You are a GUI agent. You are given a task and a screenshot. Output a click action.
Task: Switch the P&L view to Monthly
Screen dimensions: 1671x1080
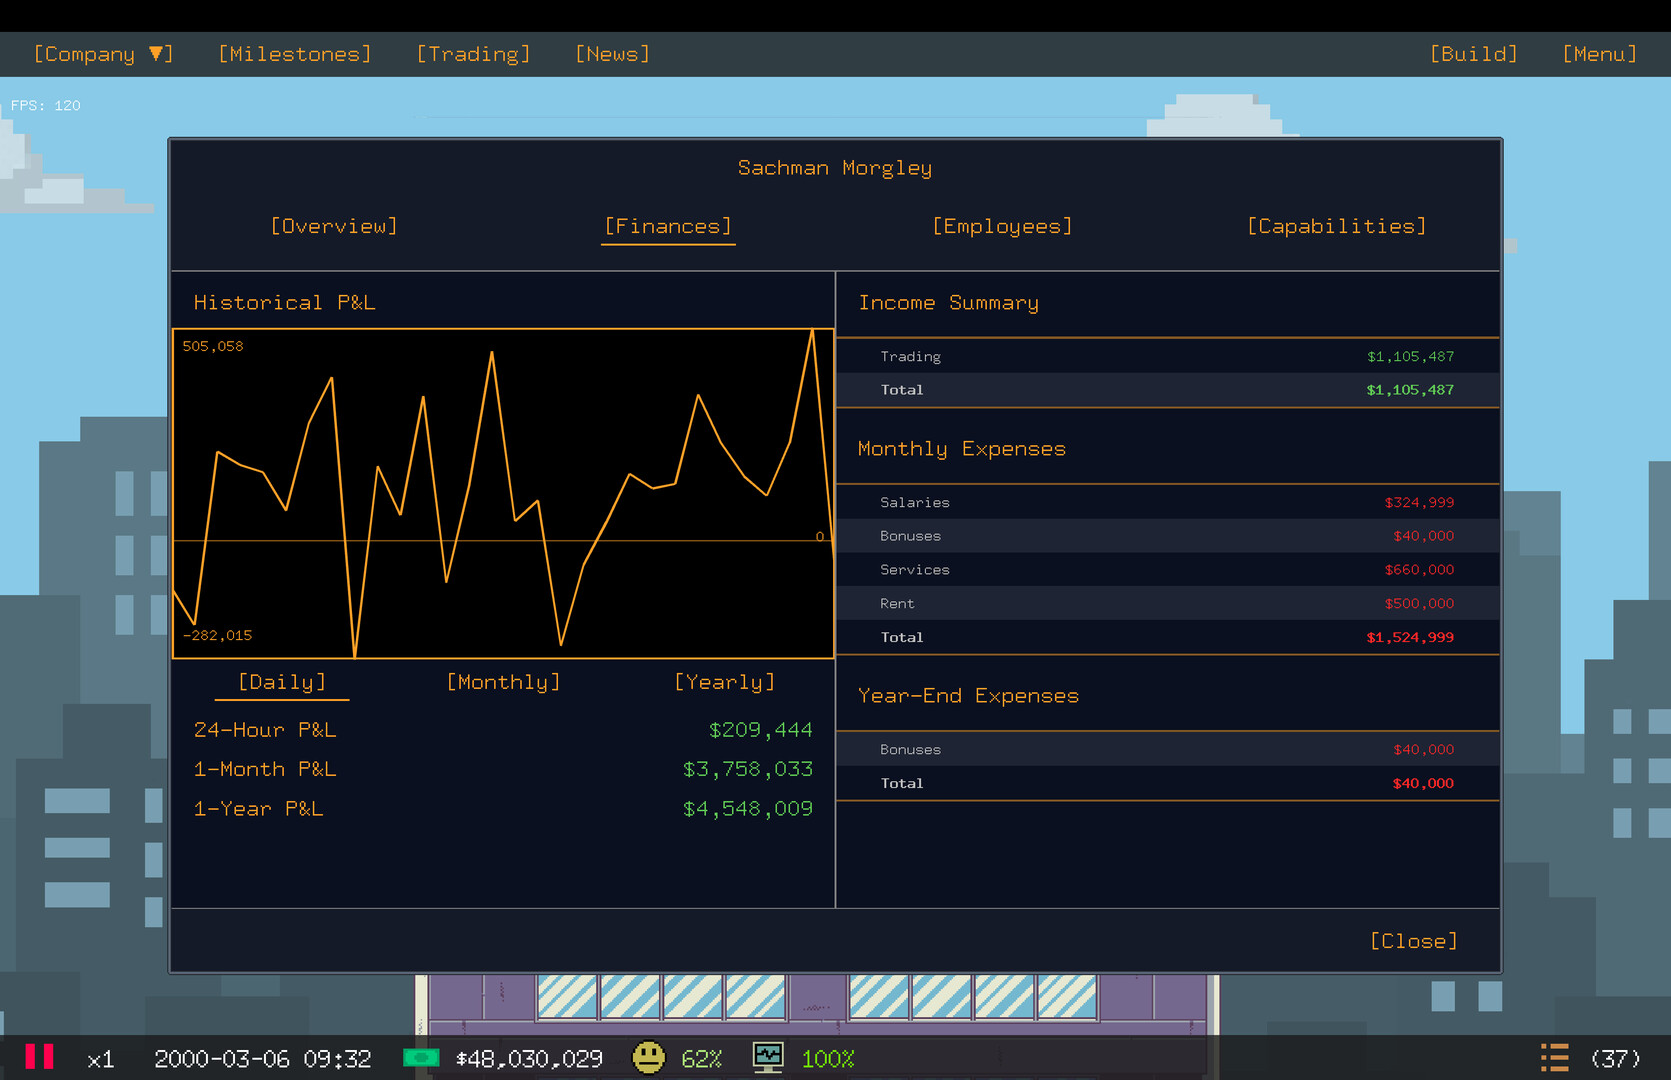[x=503, y=681]
